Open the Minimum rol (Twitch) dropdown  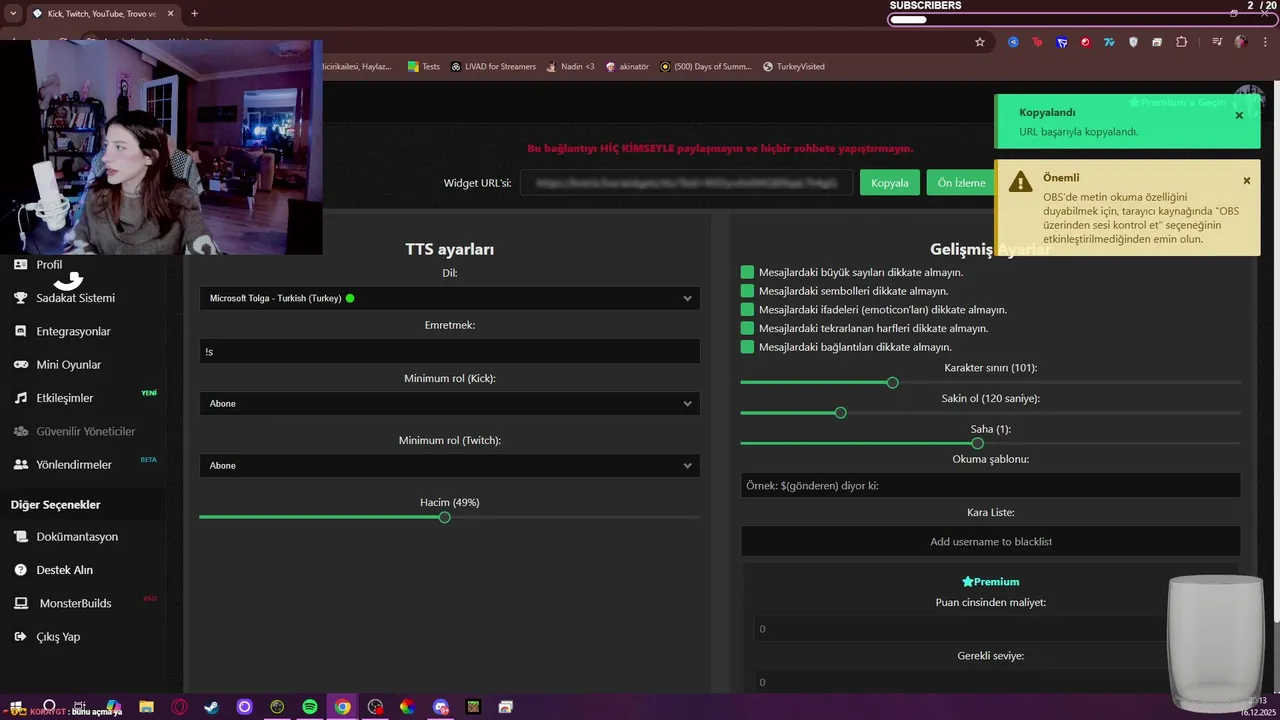pos(449,466)
